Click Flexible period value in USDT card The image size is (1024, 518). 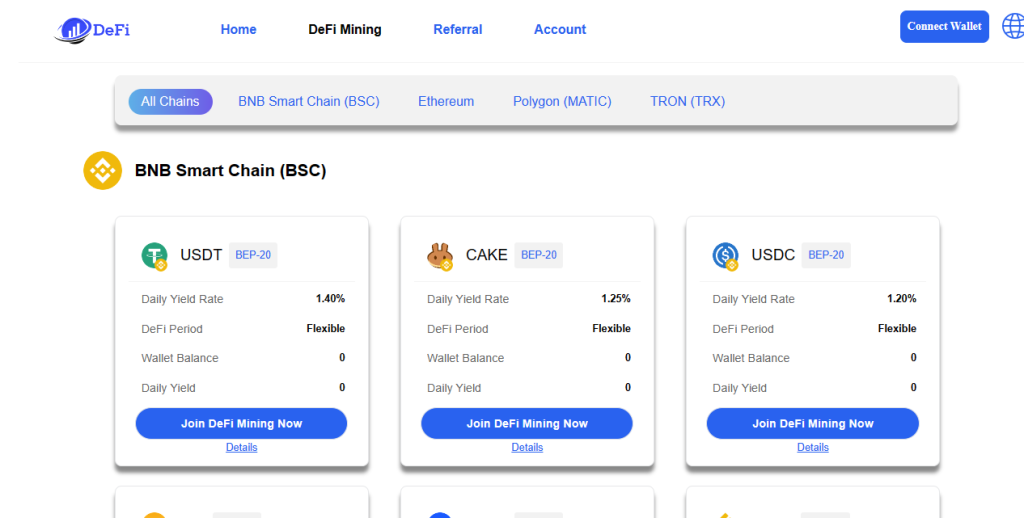326,329
